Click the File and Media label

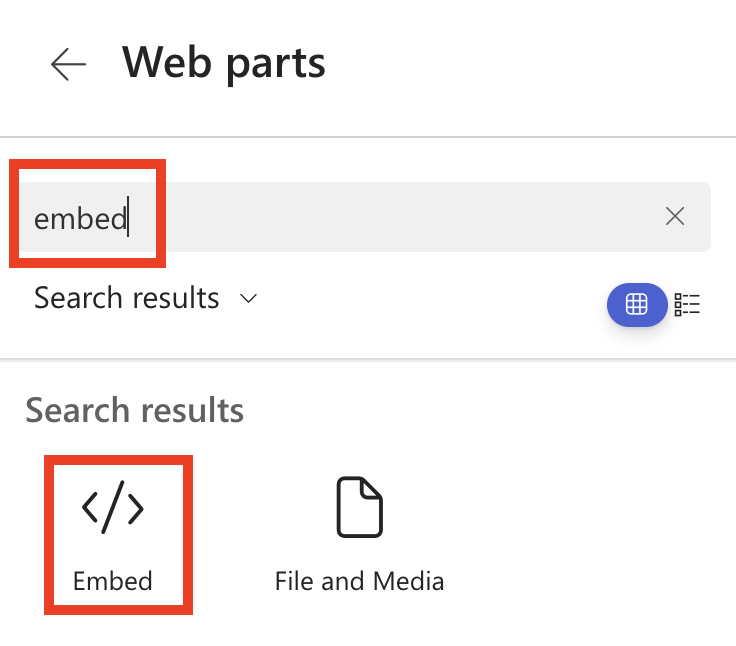click(359, 580)
